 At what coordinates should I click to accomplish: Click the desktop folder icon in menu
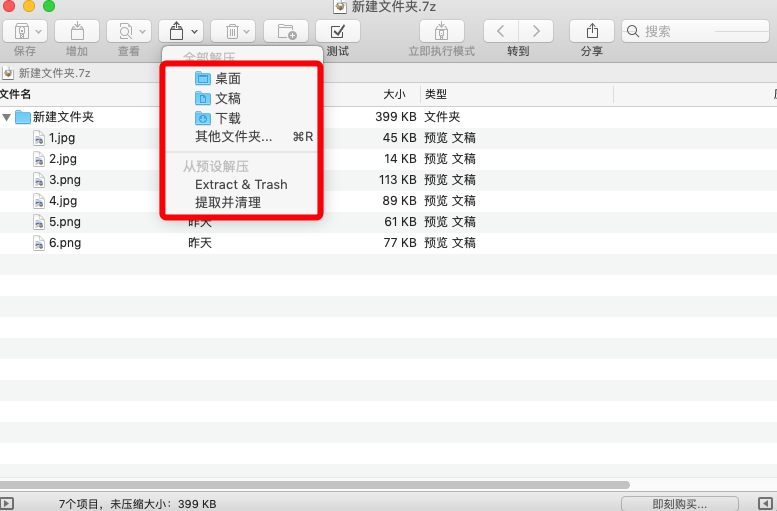point(203,78)
